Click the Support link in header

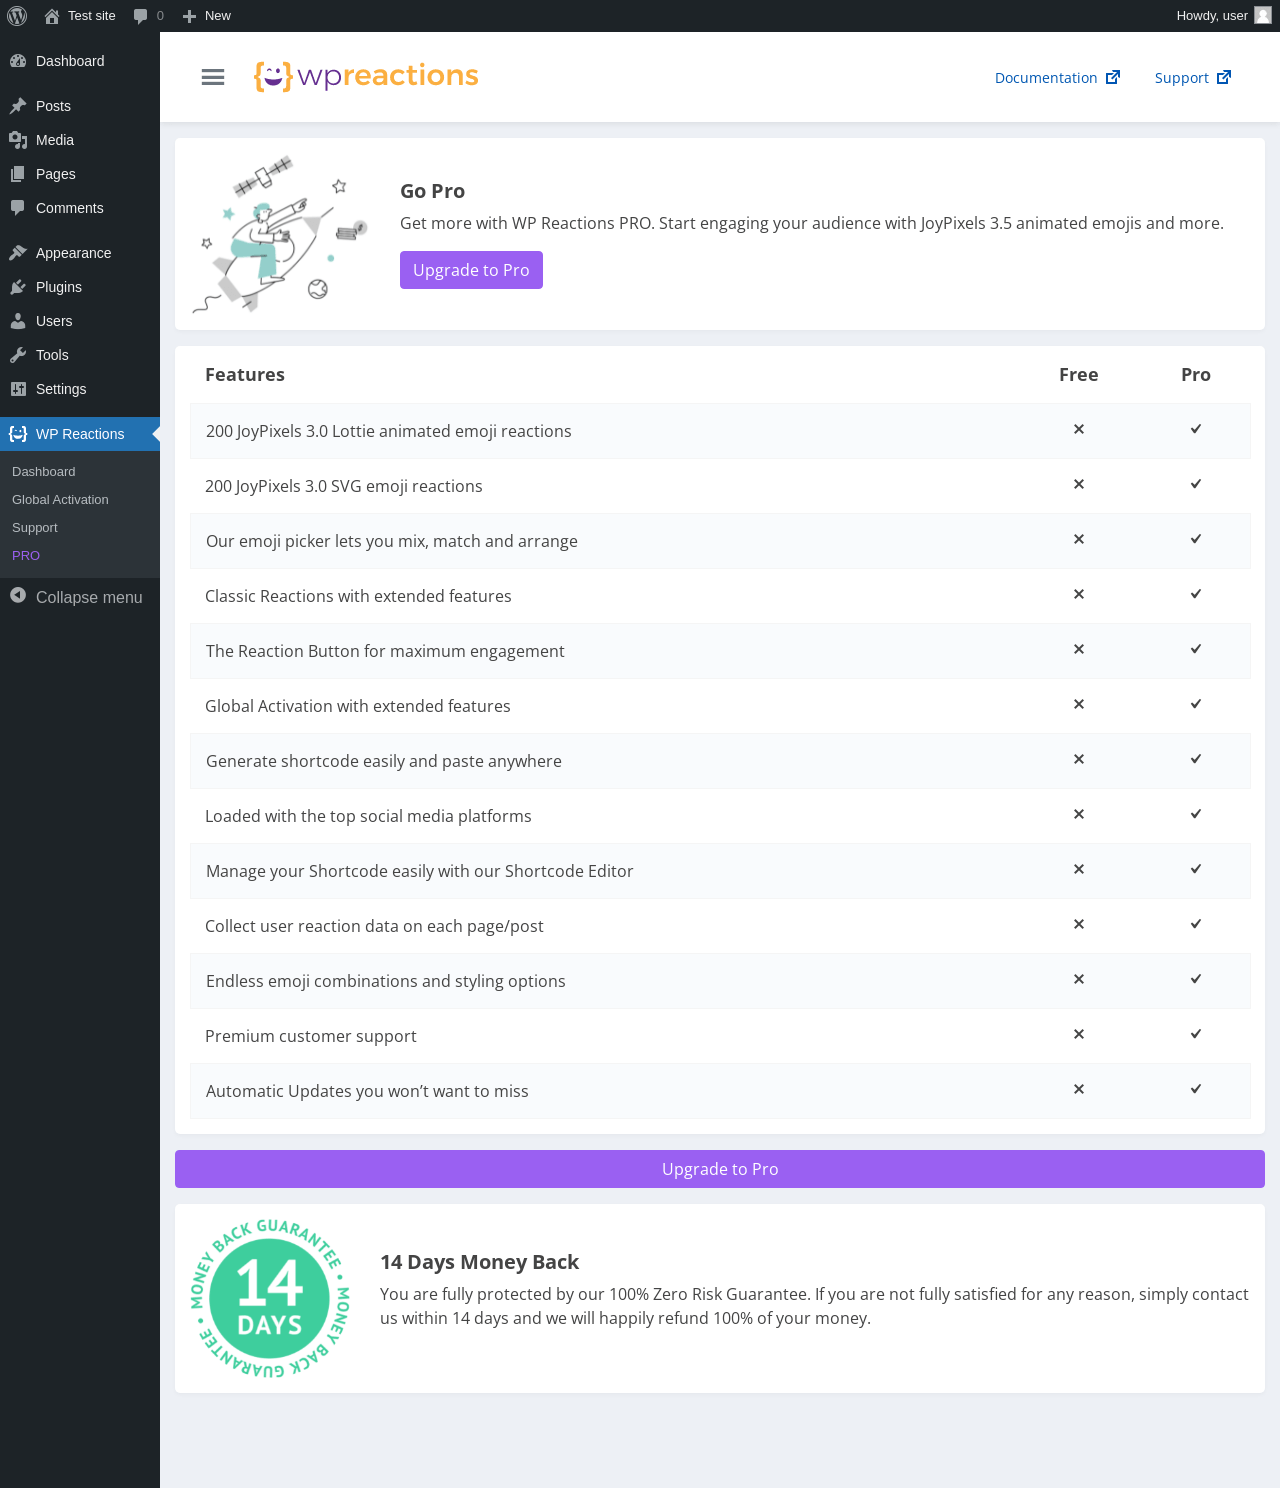[x=1192, y=78]
